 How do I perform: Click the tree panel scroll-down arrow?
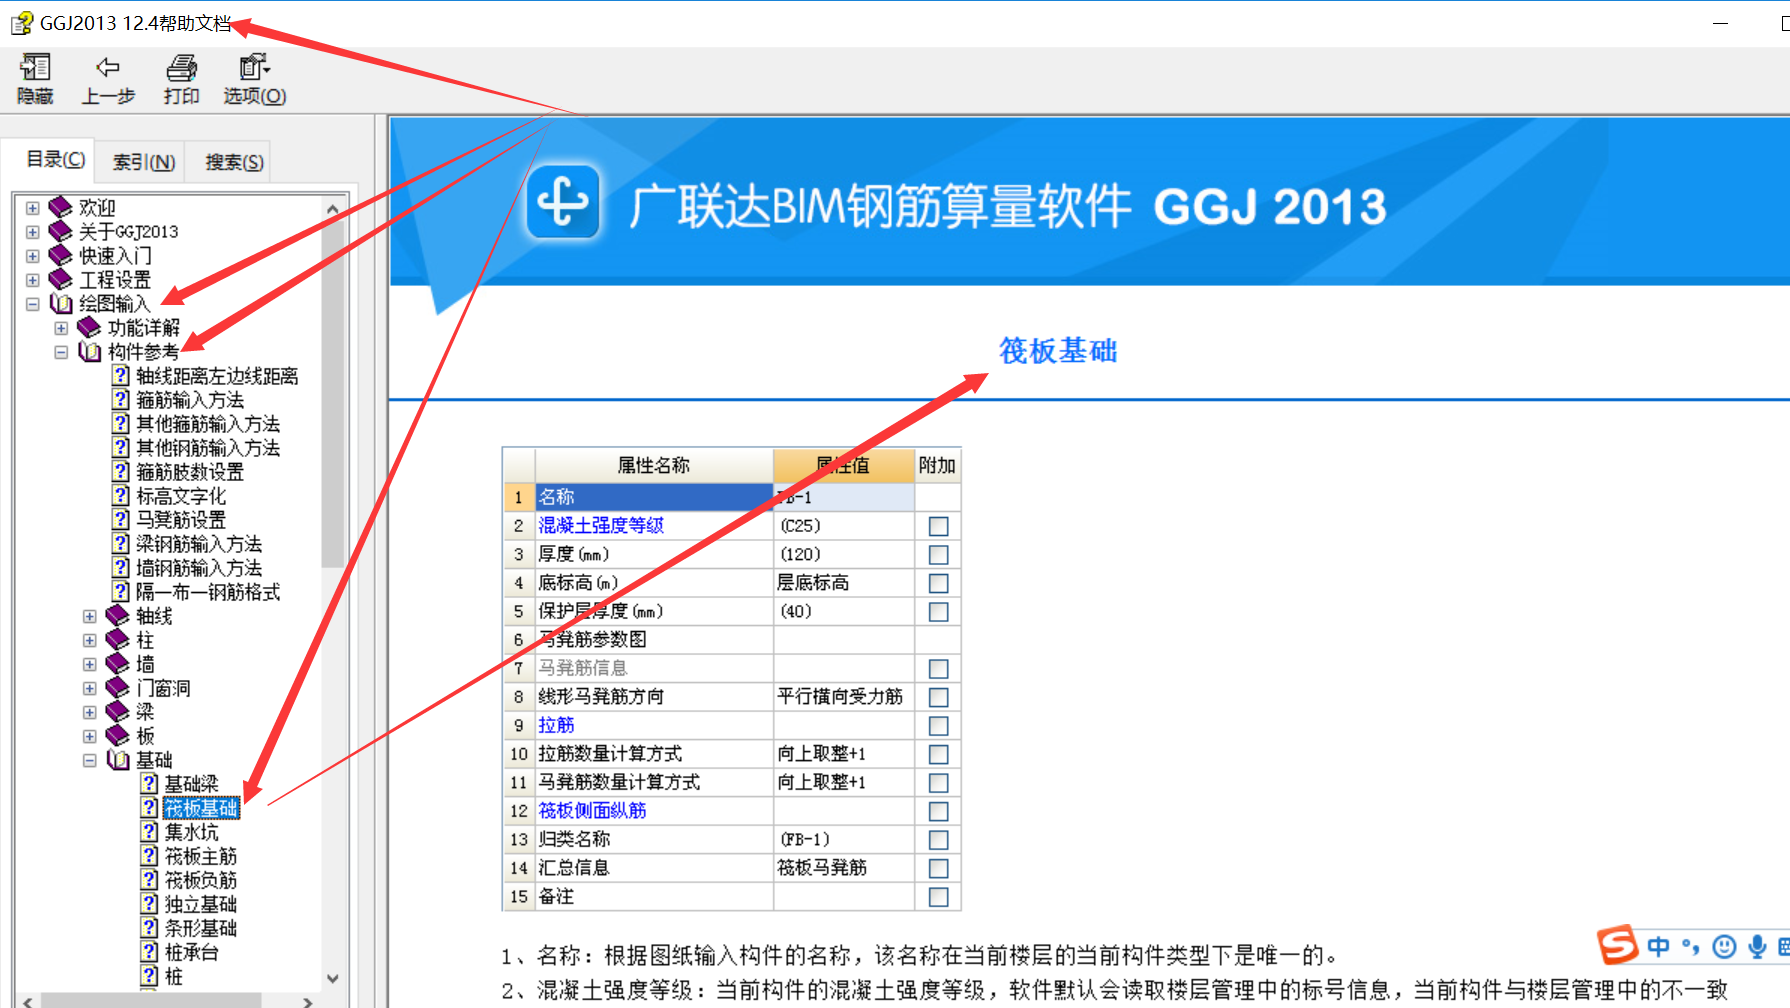tap(333, 978)
